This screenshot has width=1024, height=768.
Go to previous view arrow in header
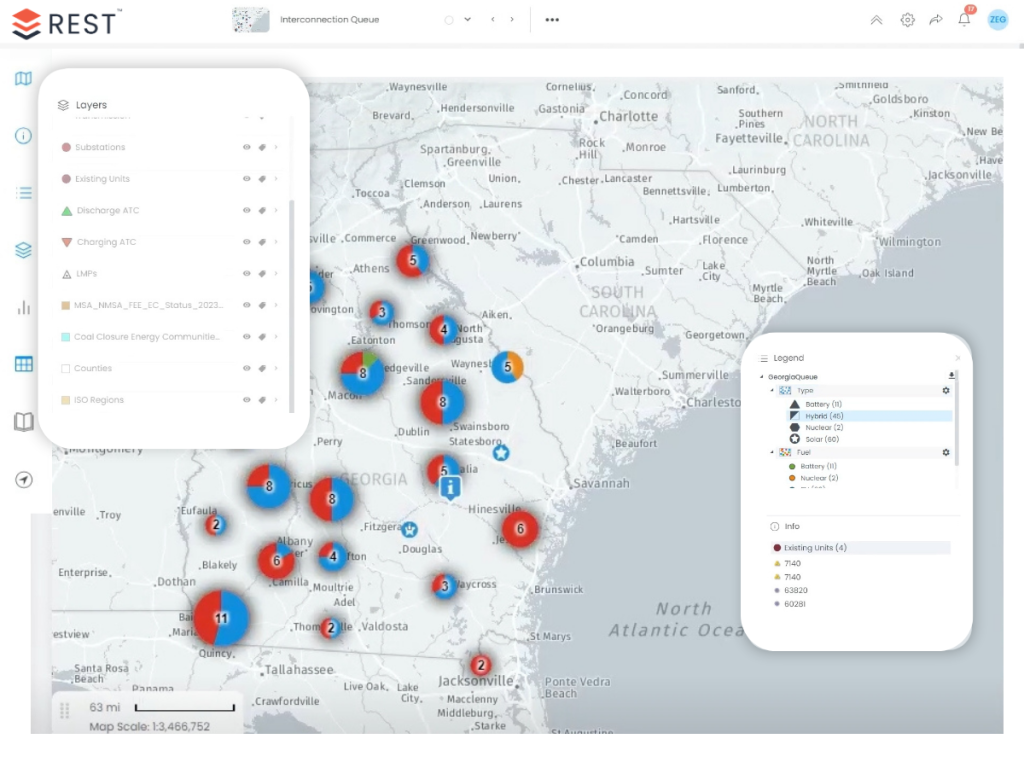(493, 20)
